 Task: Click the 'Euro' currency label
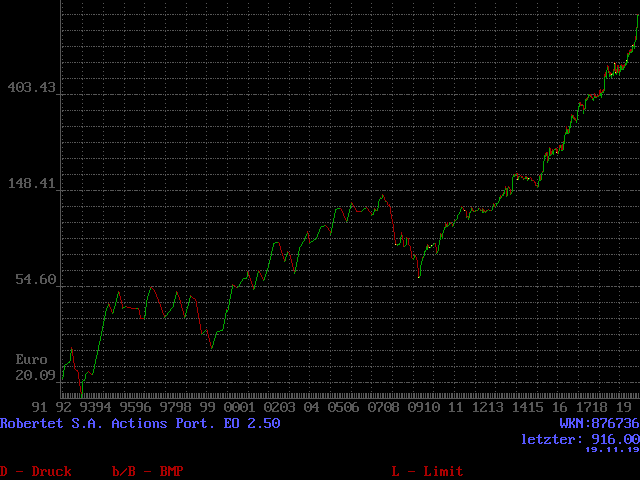pos(31,359)
